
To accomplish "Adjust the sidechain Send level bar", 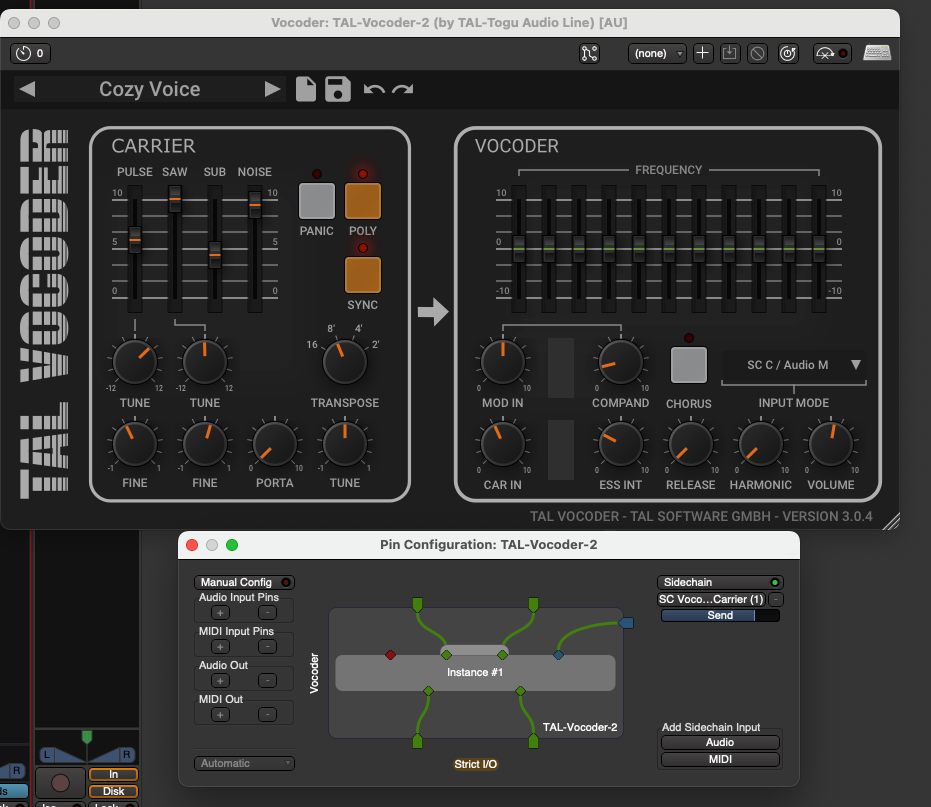I will (x=720, y=616).
